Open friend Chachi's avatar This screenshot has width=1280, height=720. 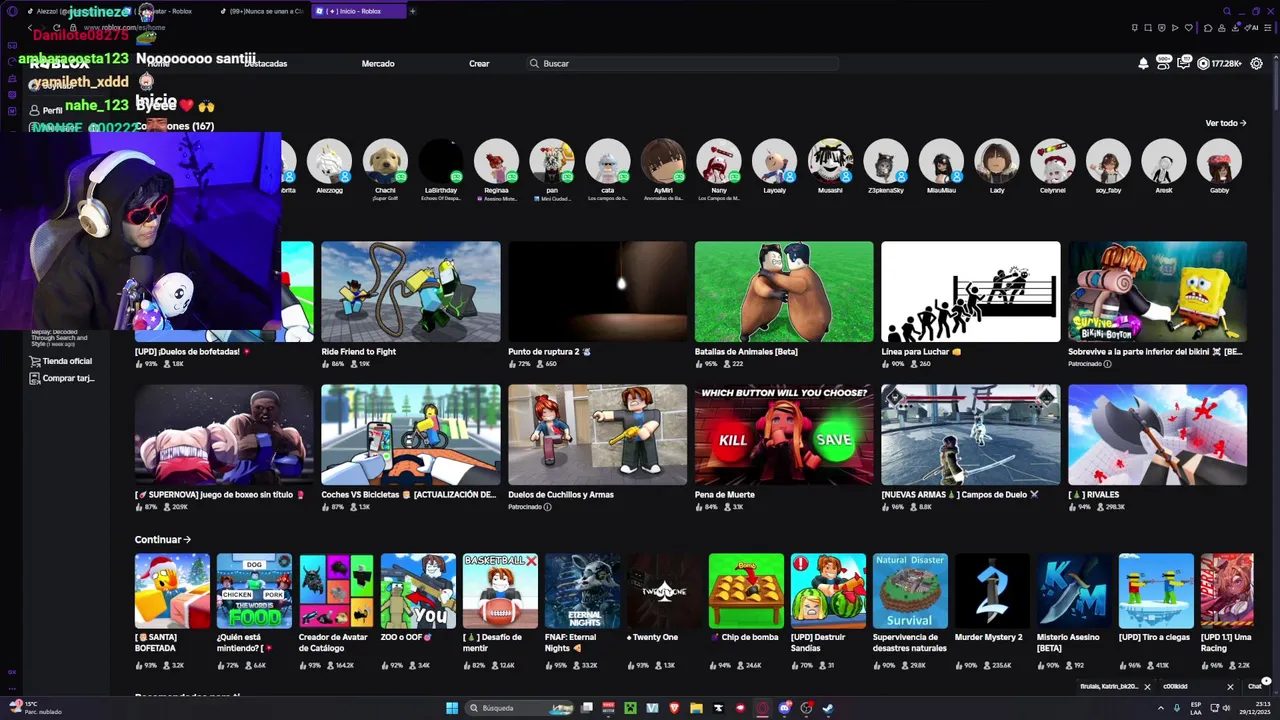tap(385, 161)
